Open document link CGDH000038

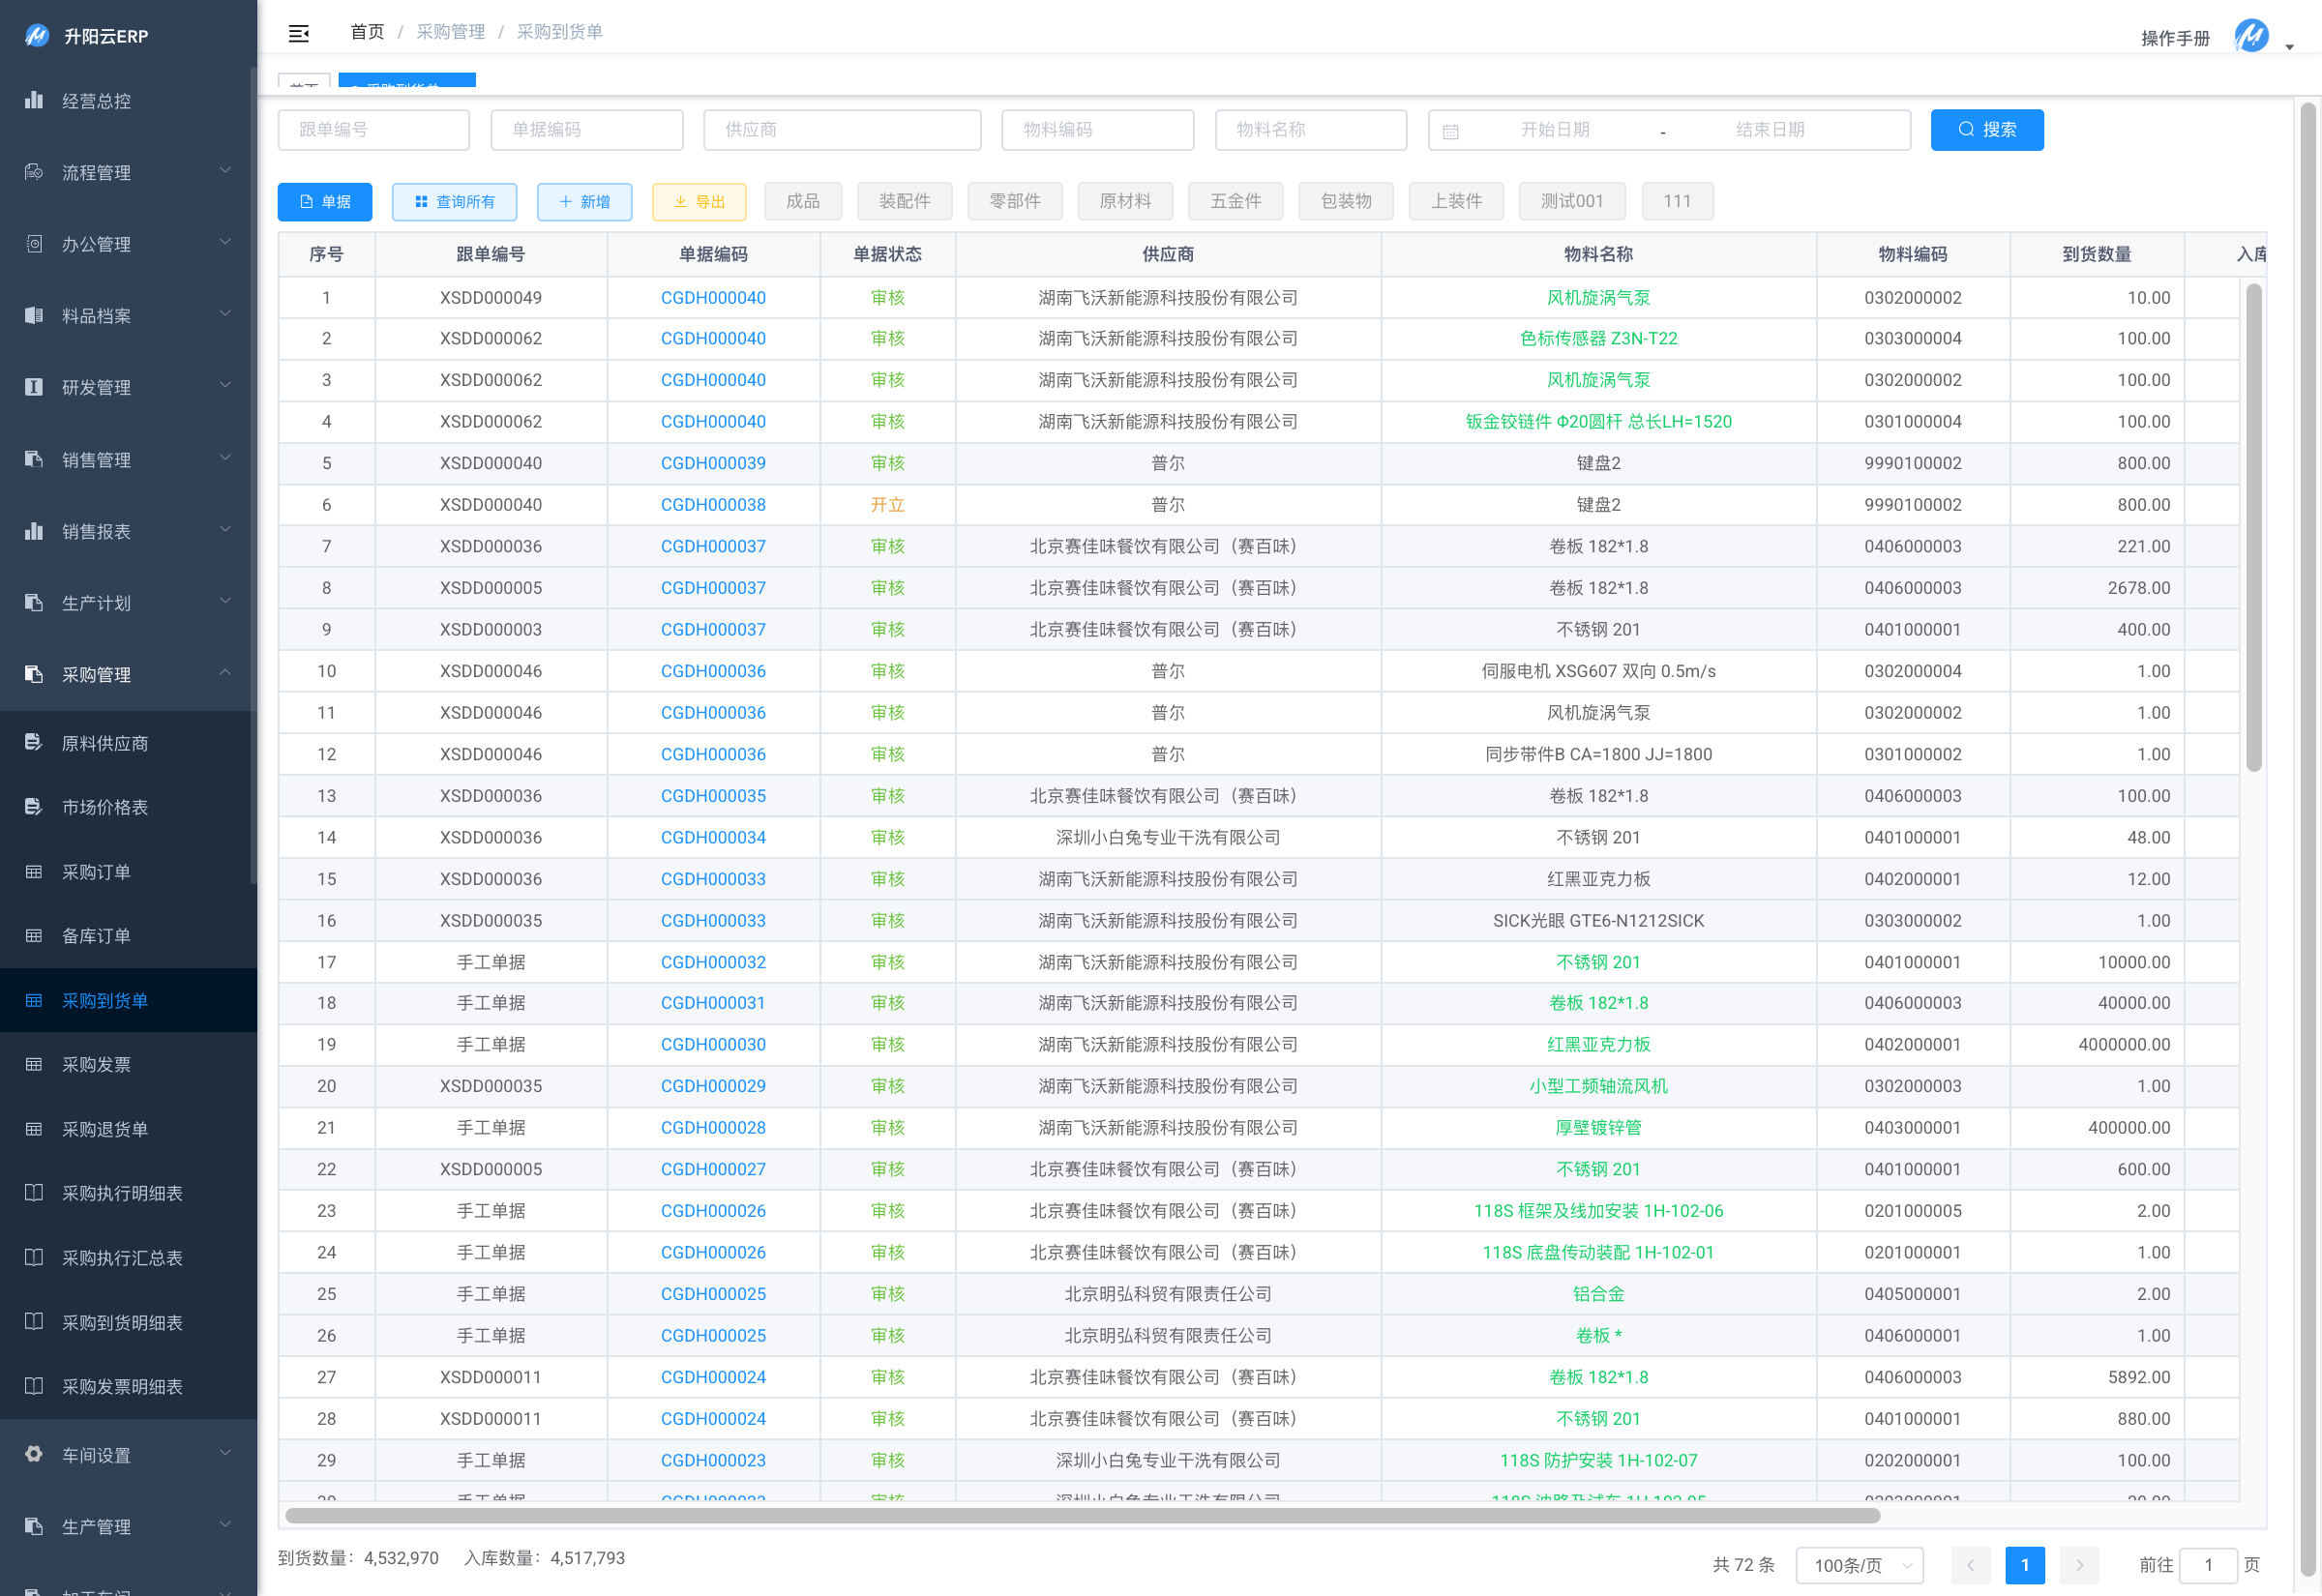click(713, 505)
